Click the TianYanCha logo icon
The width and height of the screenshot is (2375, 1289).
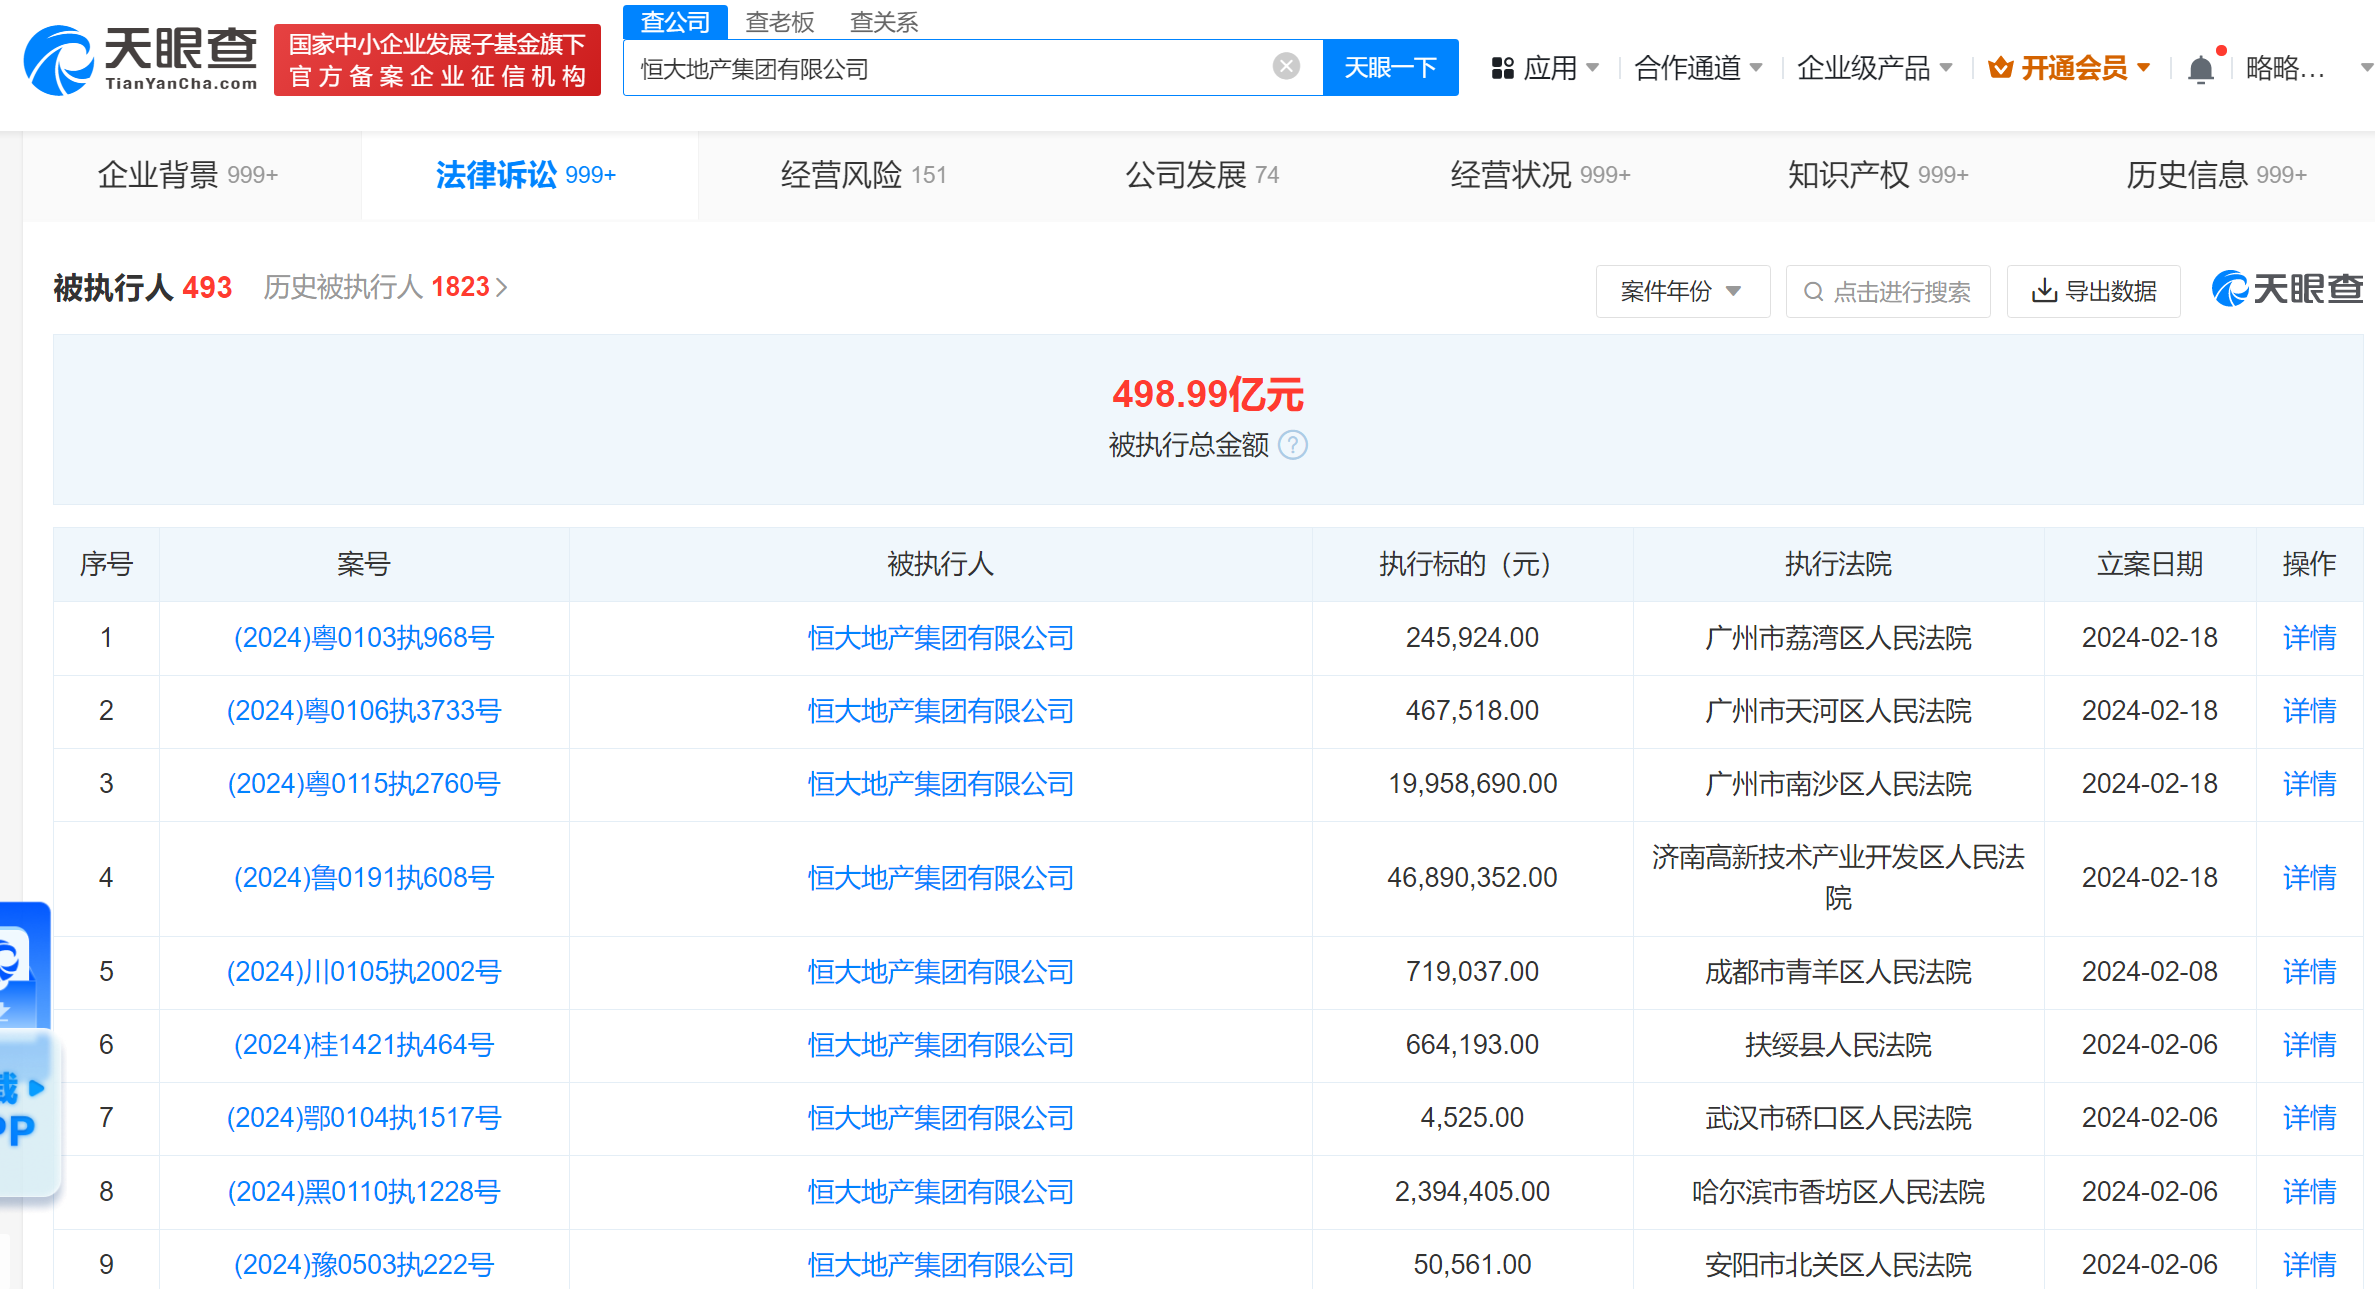pyautogui.click(x=58, y=60)
